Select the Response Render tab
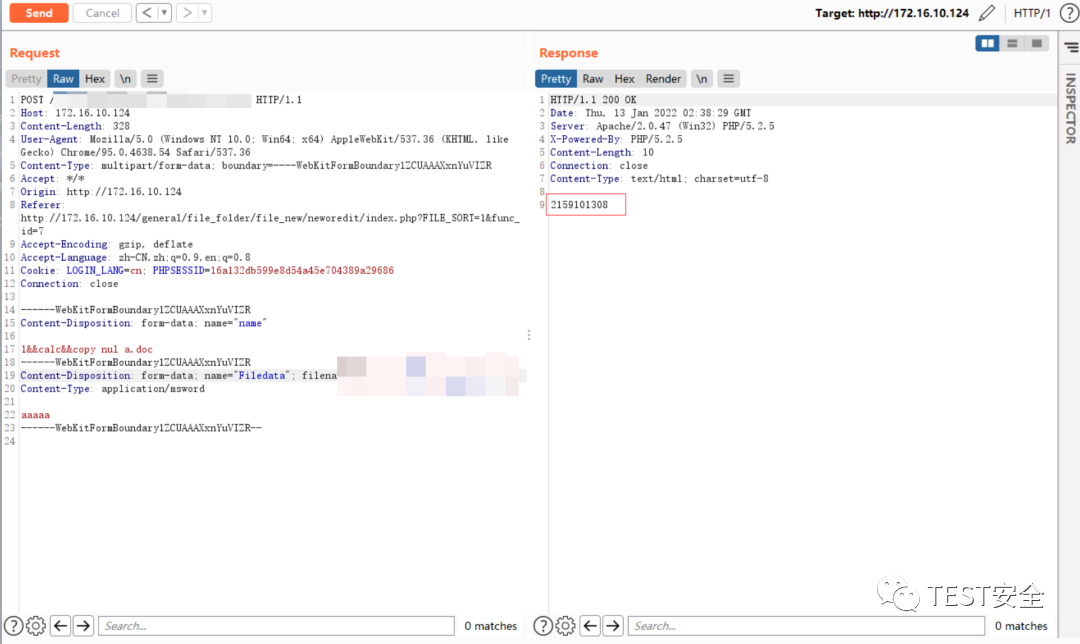This screenshot has height=644, width=1080. [663, 79]
